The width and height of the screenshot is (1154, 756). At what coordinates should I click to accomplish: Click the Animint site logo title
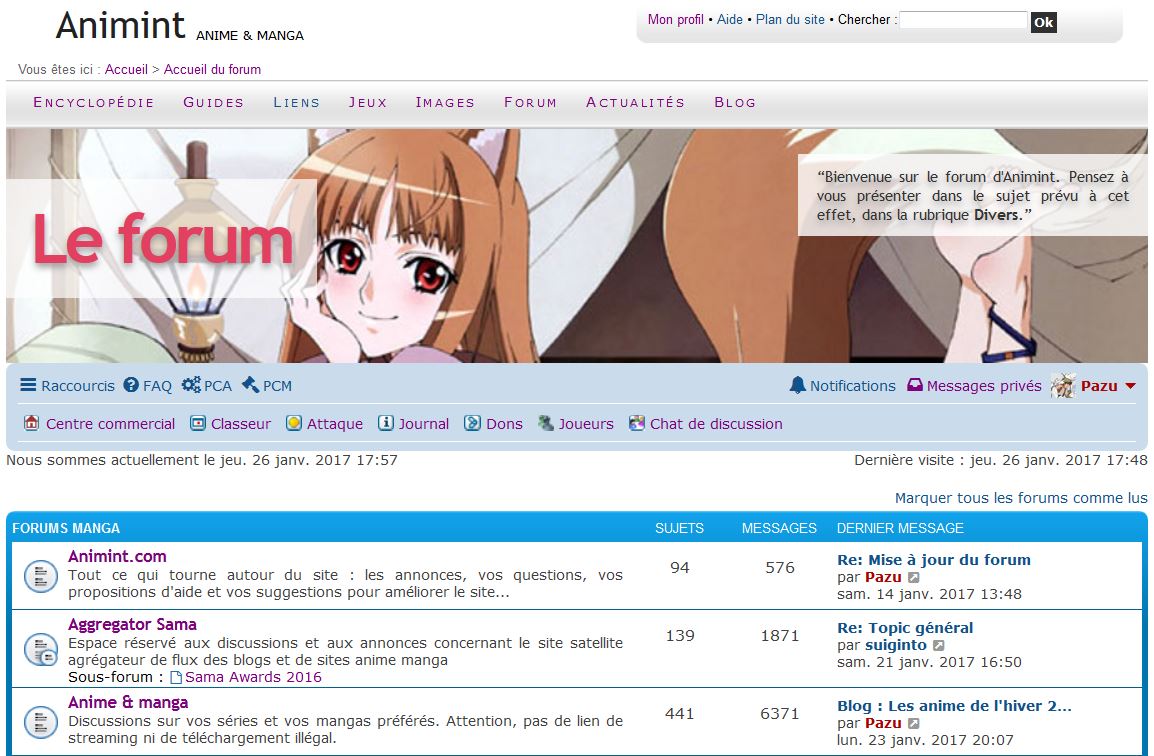click(x=120, y=25)
